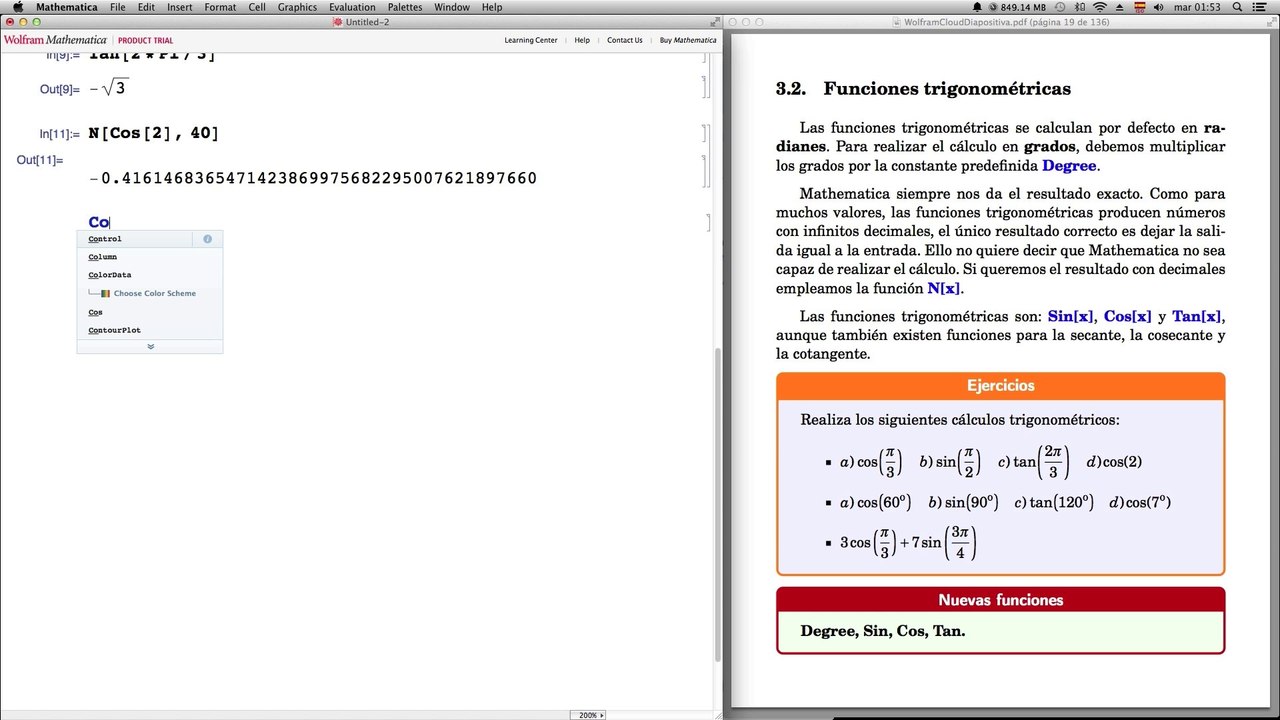Screen dimensions: 1280x720
Task: Open the Format menu
Action: 220,7
